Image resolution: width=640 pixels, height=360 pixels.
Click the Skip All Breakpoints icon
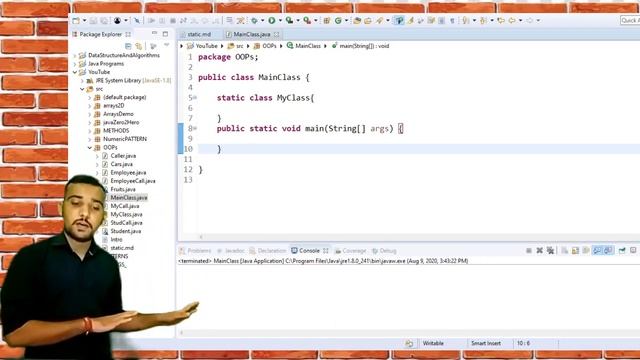pos(137,20)
